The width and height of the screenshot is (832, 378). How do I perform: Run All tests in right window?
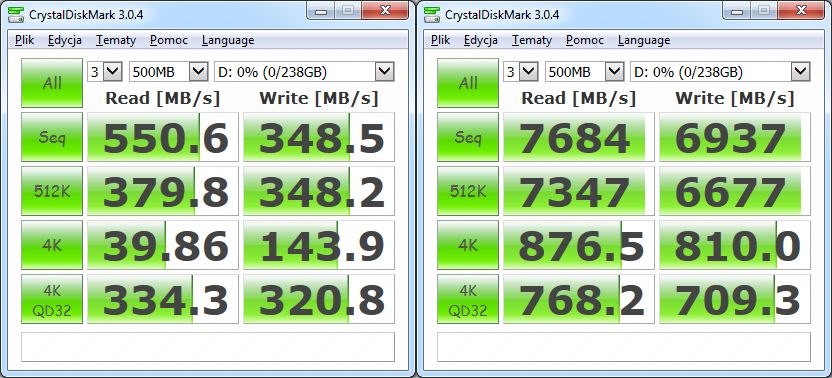point(468,83)
